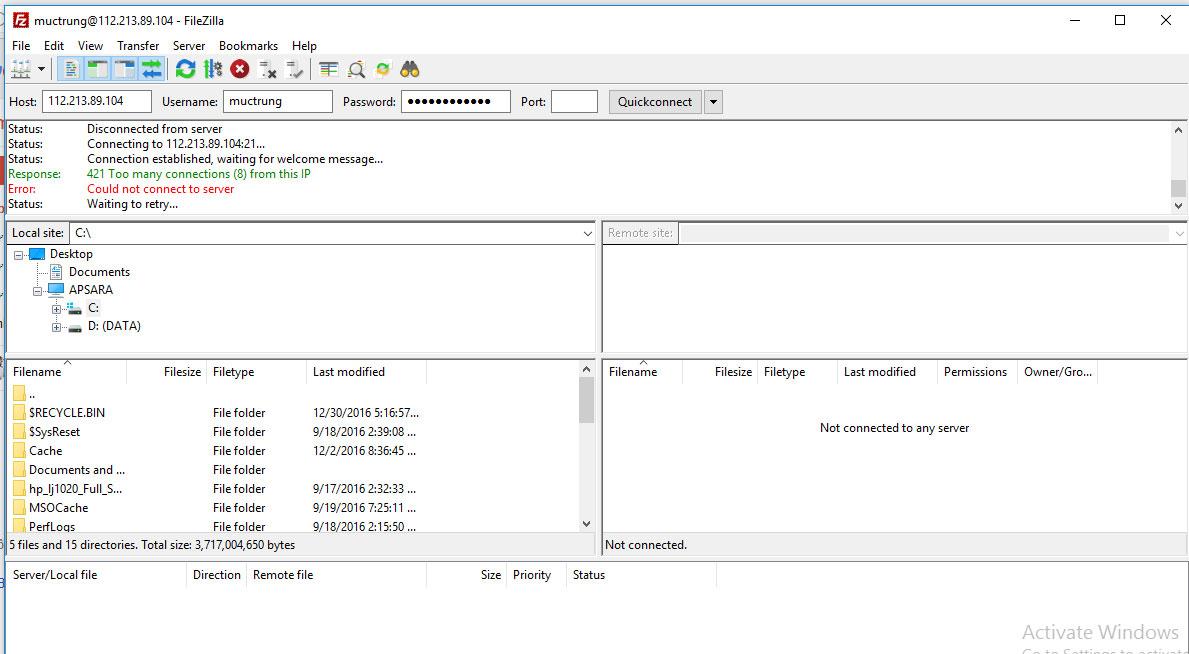Open the Site Manager icon

(x=20, y=70)
